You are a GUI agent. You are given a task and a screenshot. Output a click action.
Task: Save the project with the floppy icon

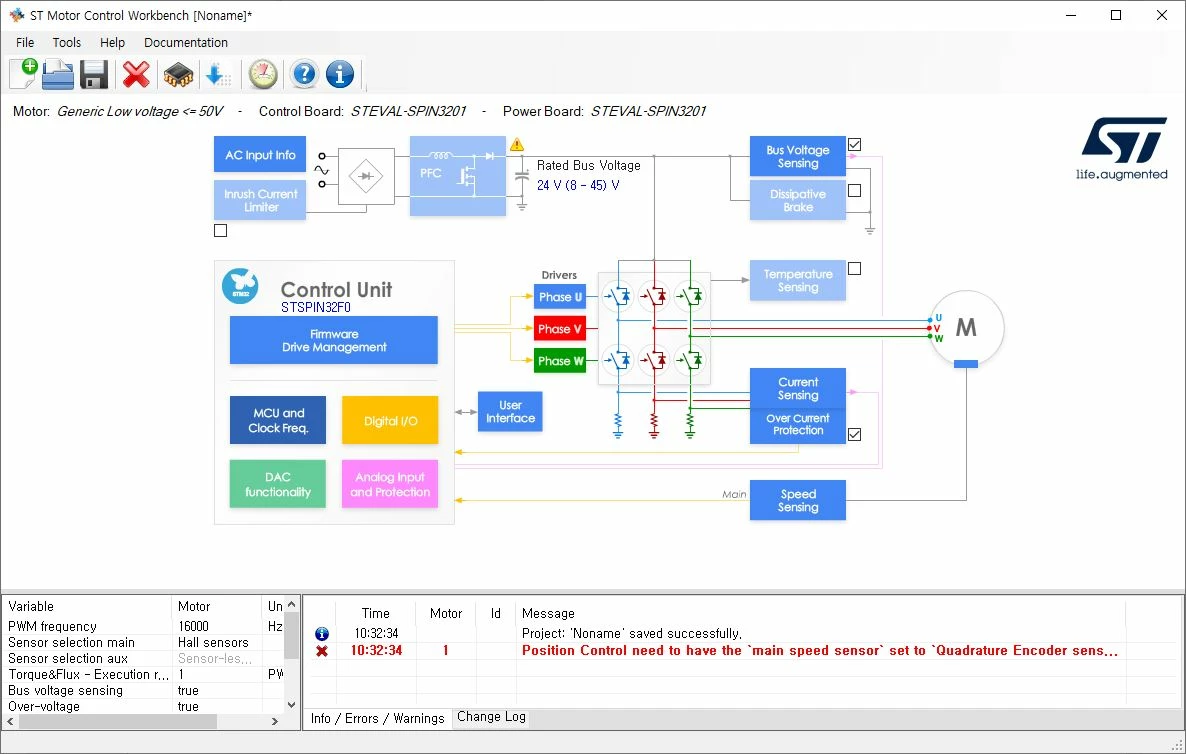point(94,75)
